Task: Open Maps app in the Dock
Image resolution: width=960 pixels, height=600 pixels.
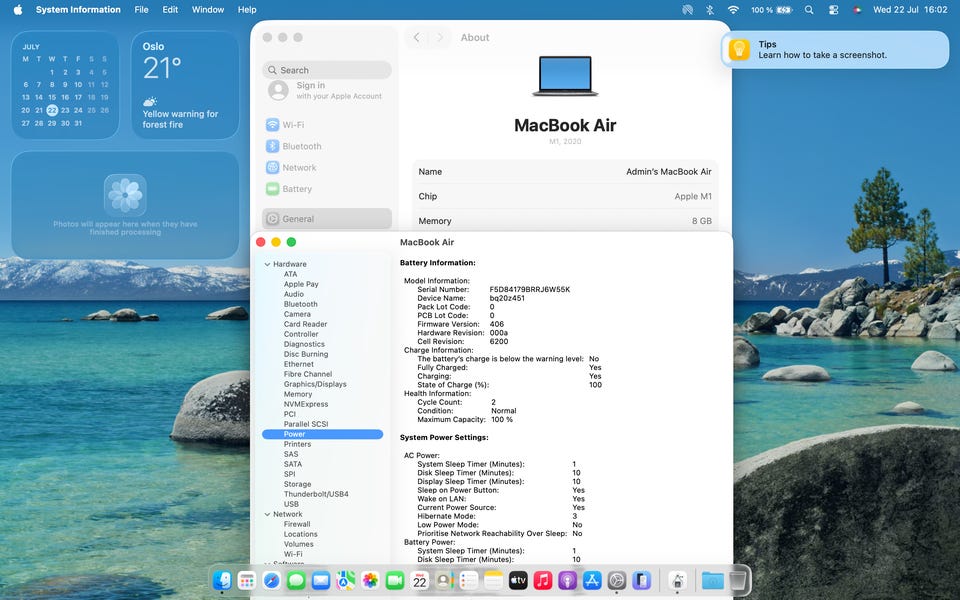Action: coord(345,580)
